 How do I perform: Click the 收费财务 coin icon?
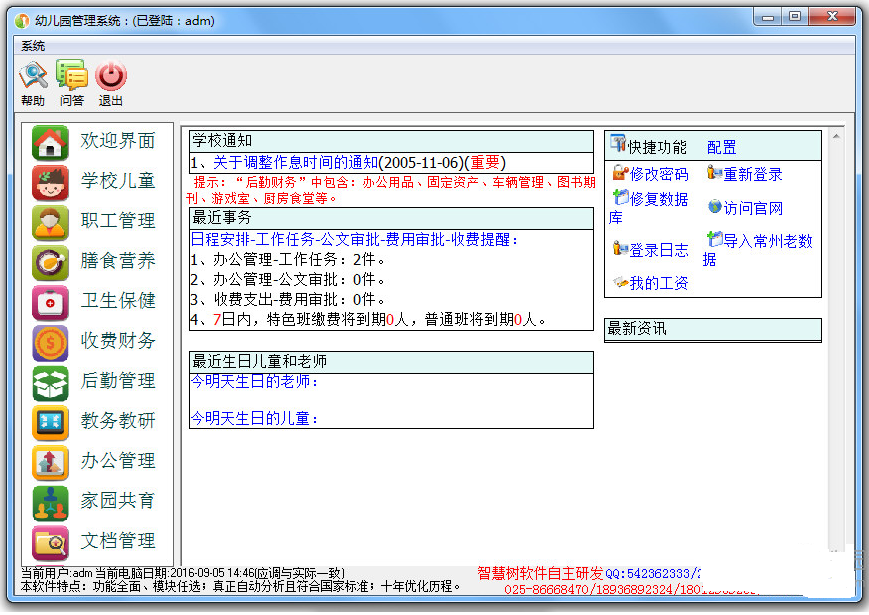[50, 342]
